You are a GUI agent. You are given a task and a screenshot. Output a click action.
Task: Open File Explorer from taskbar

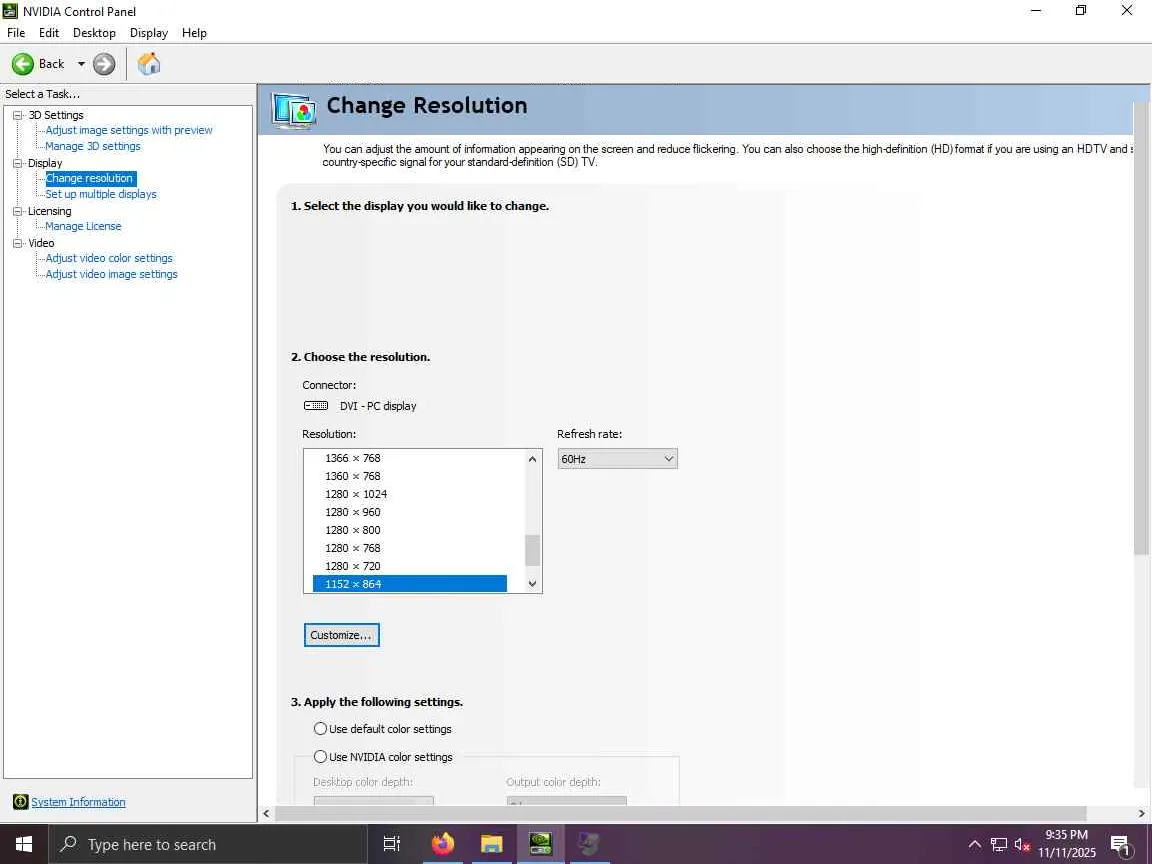tap(492, 844)
